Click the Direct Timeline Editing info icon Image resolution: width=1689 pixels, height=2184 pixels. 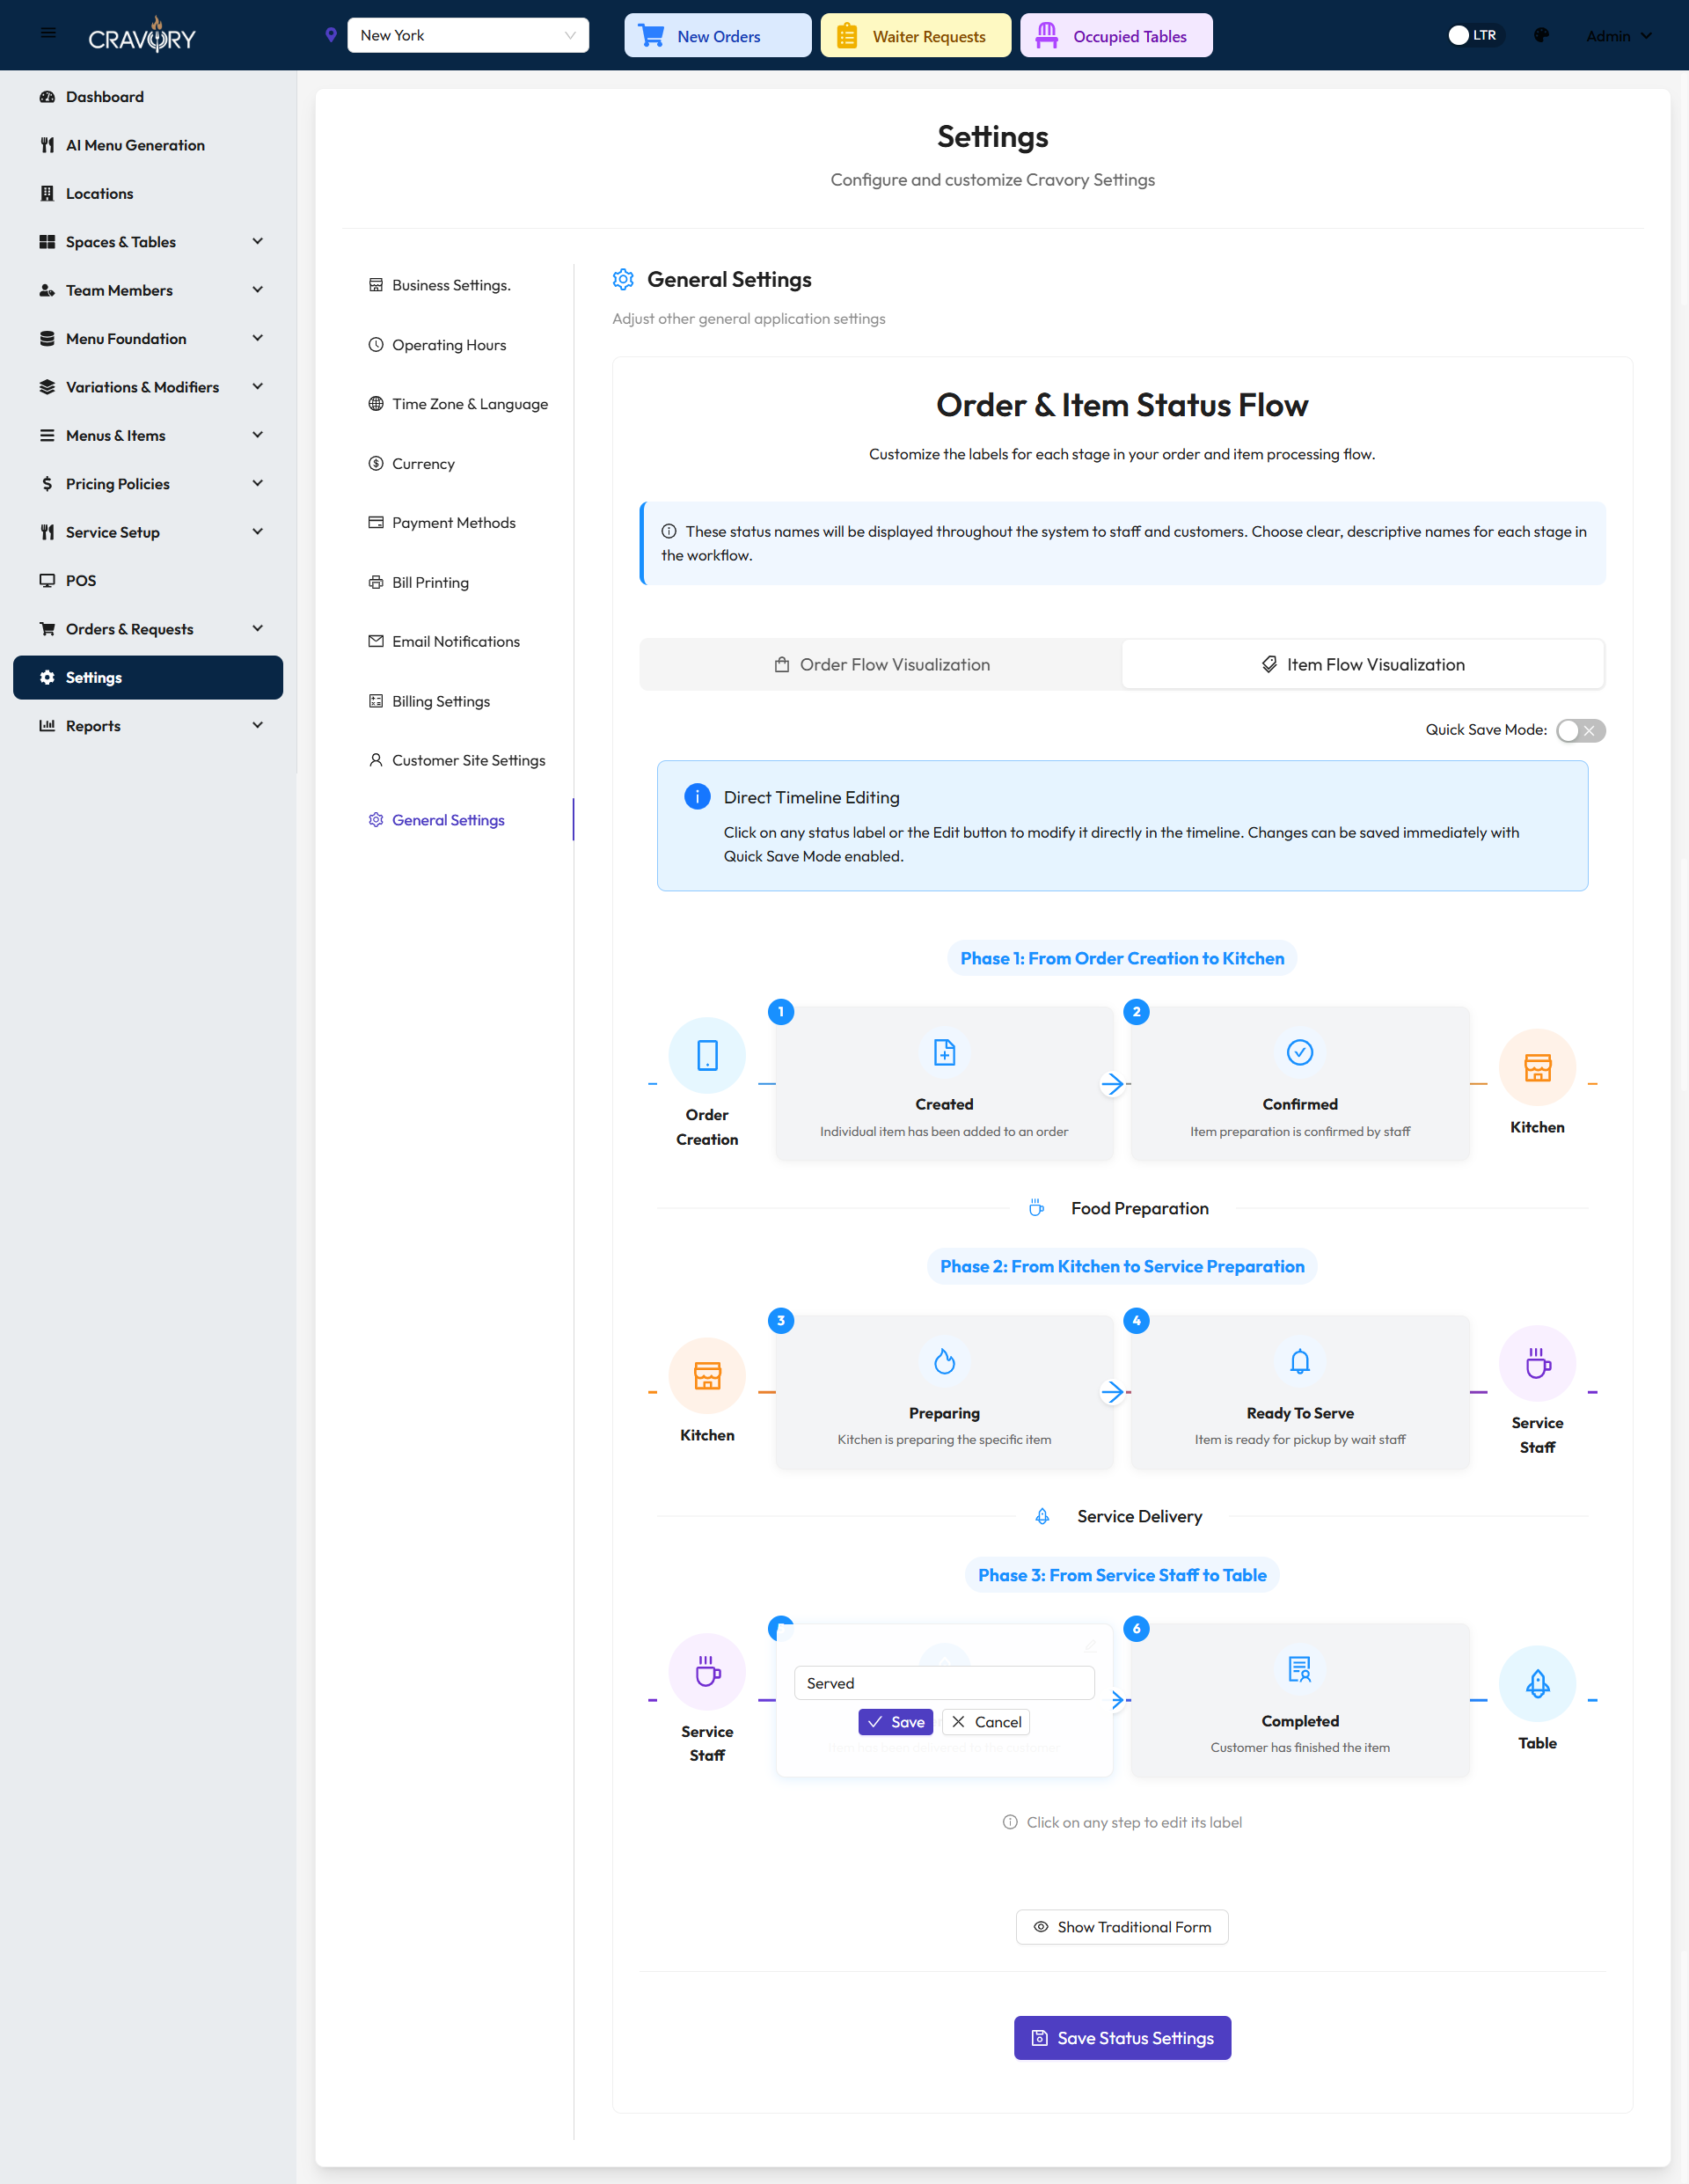coord(697,796)
